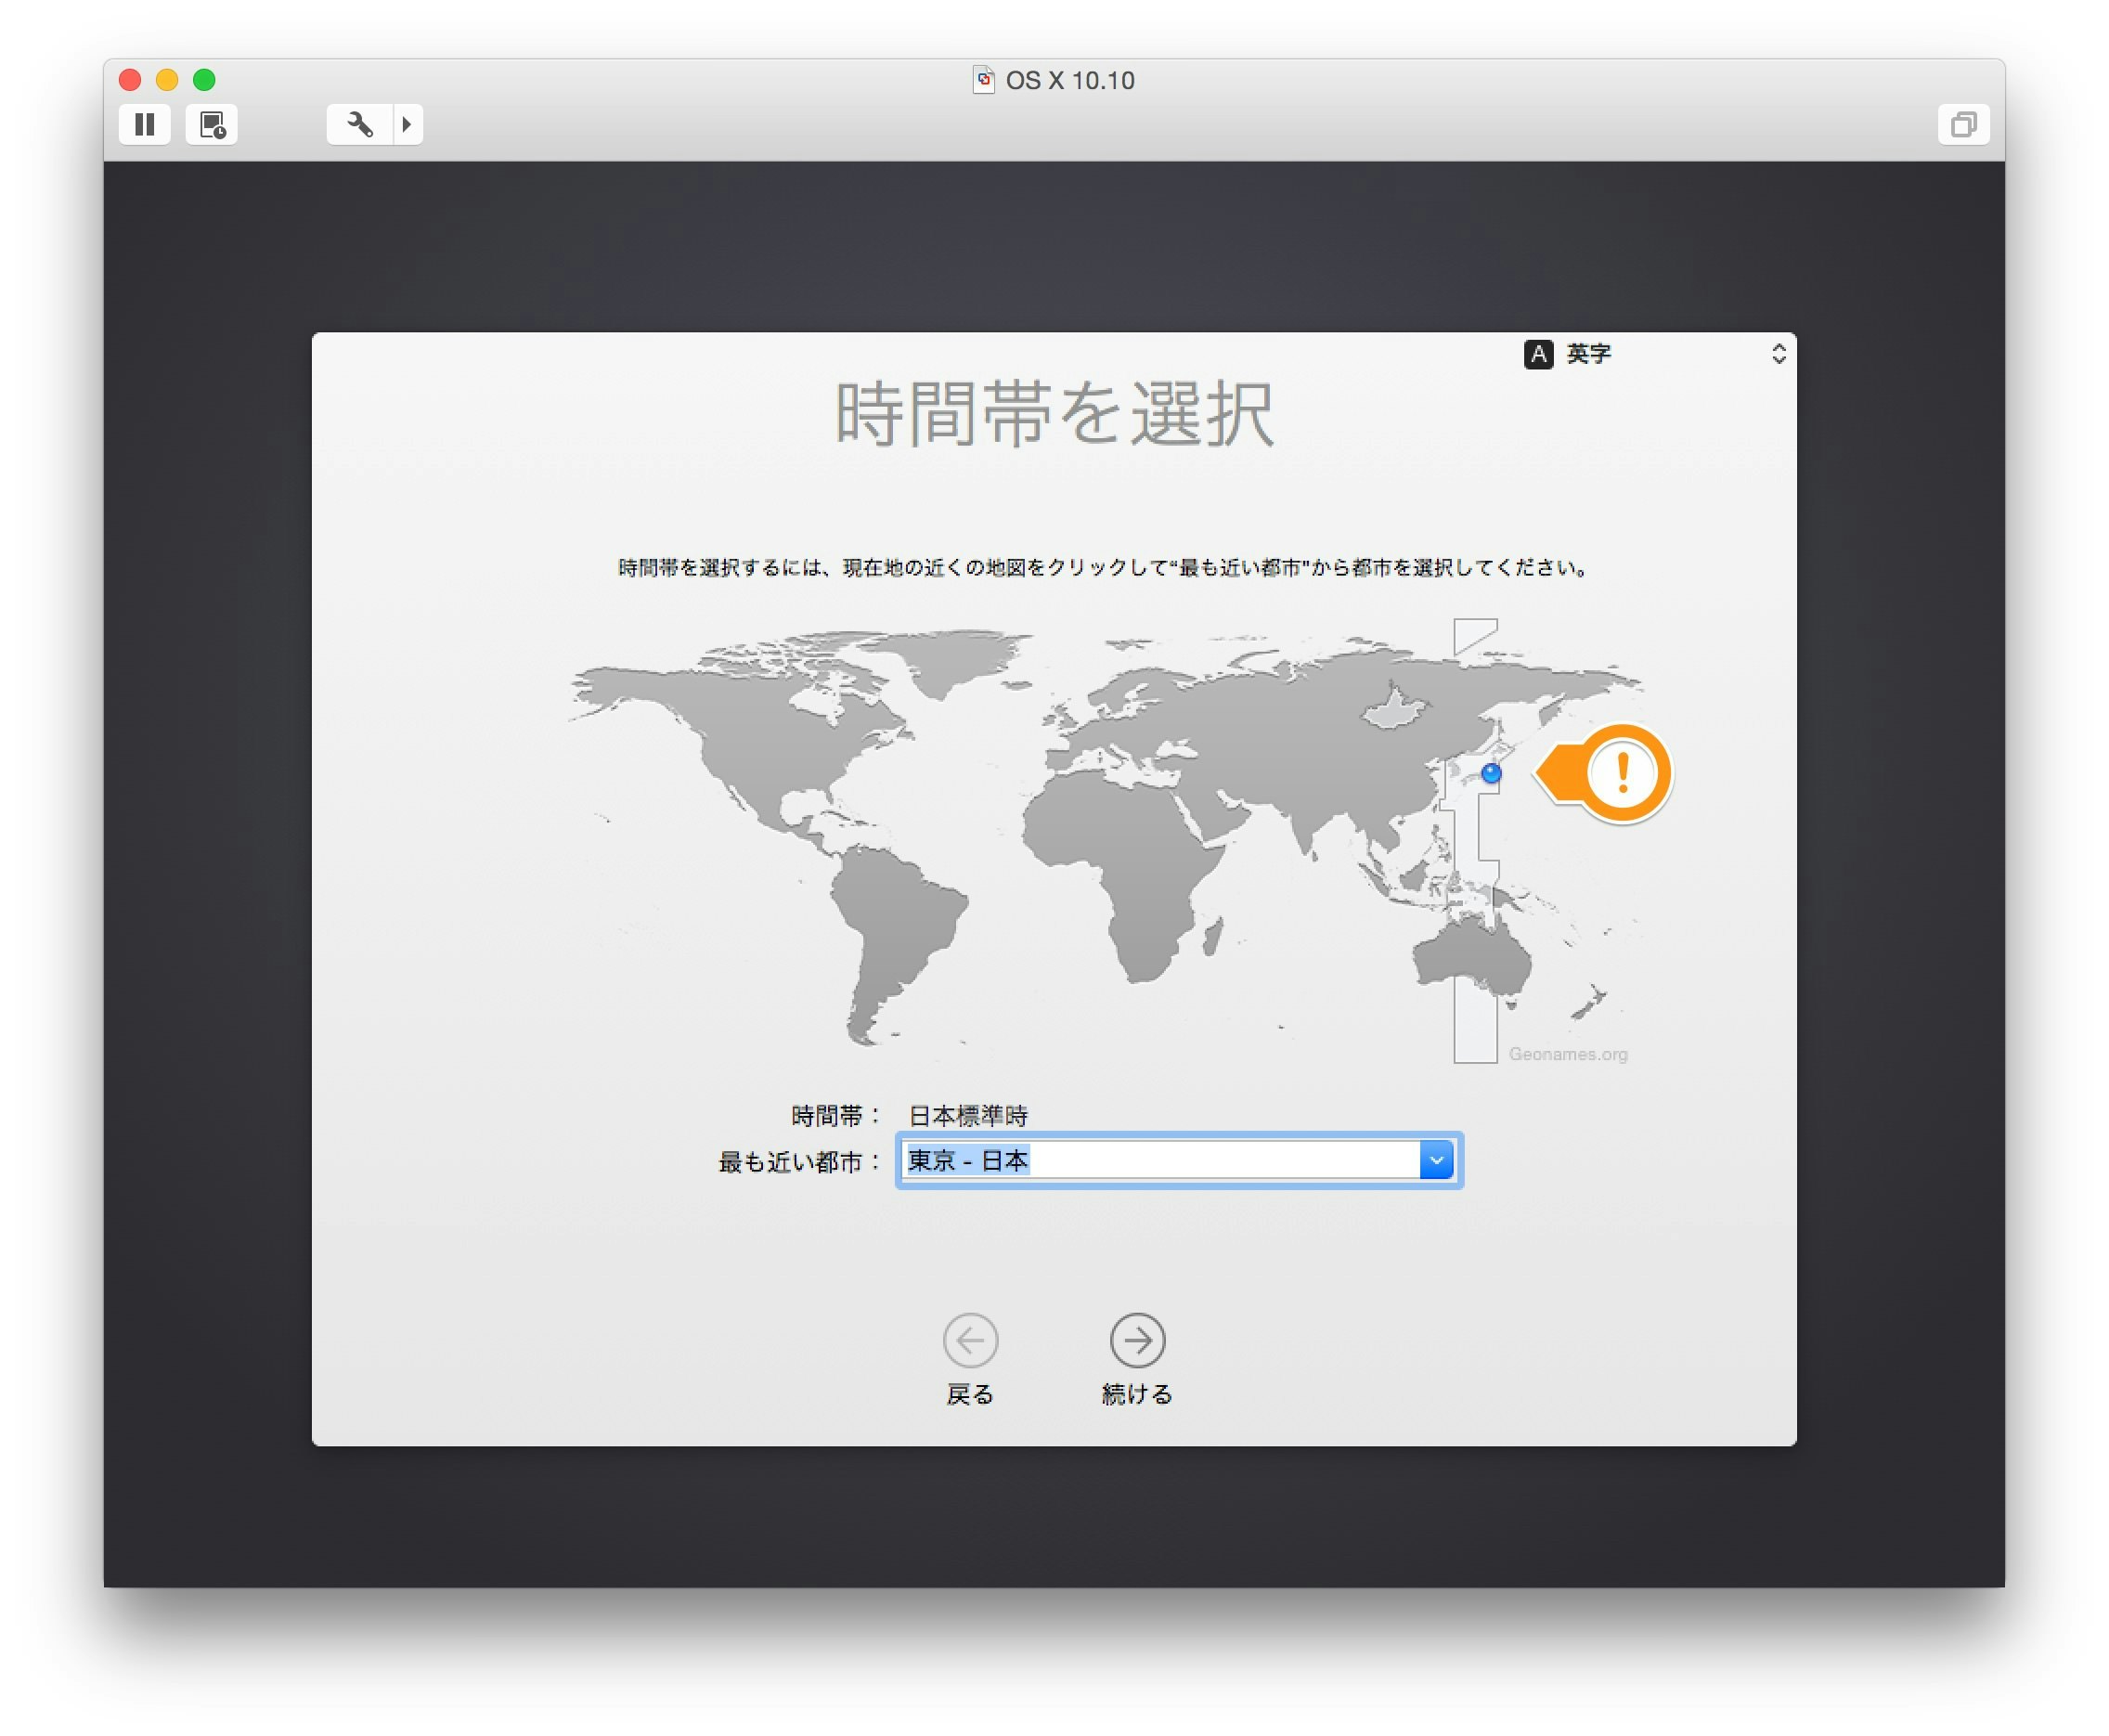Click the back arrow circle icon

970,1340
